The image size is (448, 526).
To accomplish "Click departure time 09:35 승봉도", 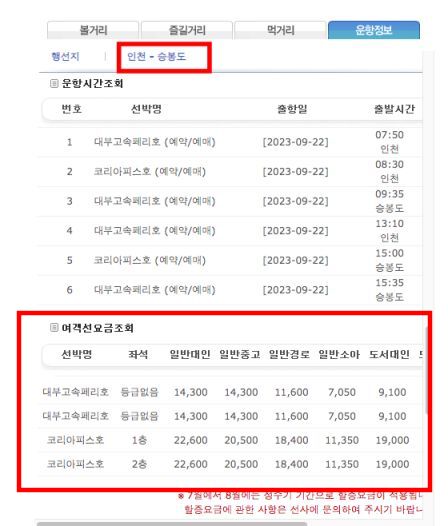I will click(x=389, y=201).
